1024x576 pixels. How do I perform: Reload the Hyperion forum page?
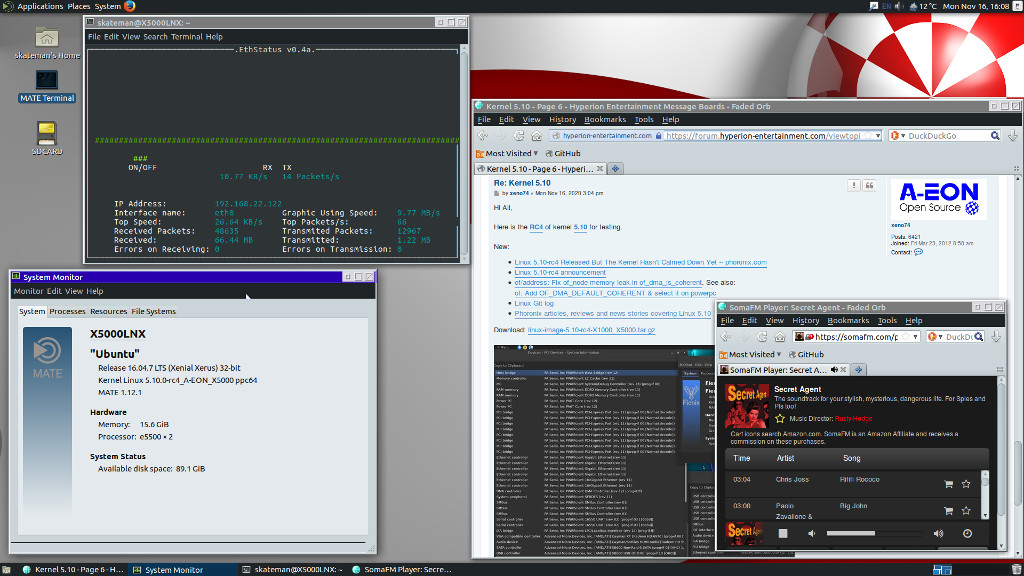click(519, 136)
